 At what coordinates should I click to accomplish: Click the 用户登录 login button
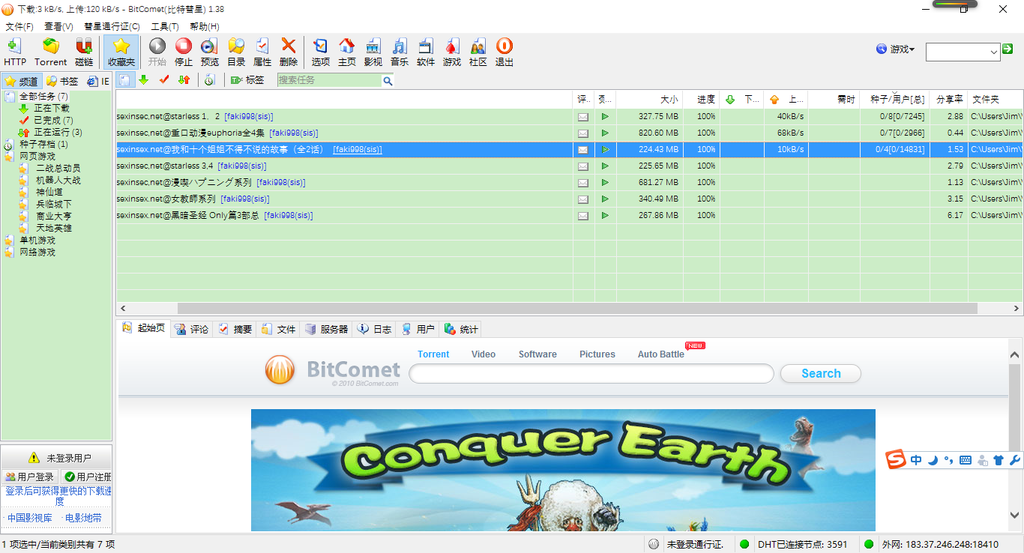point(29,477)
